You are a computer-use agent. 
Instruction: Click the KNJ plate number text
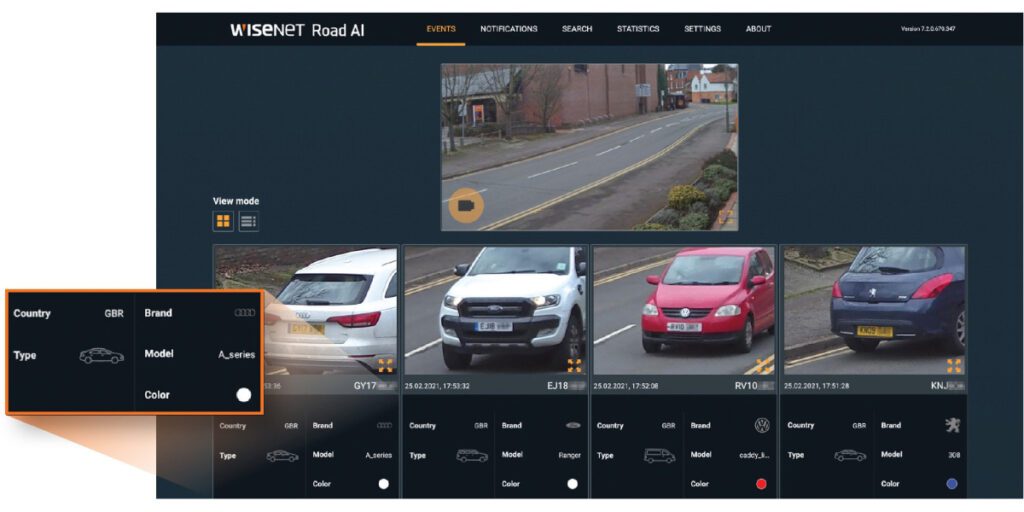(948, 386)
